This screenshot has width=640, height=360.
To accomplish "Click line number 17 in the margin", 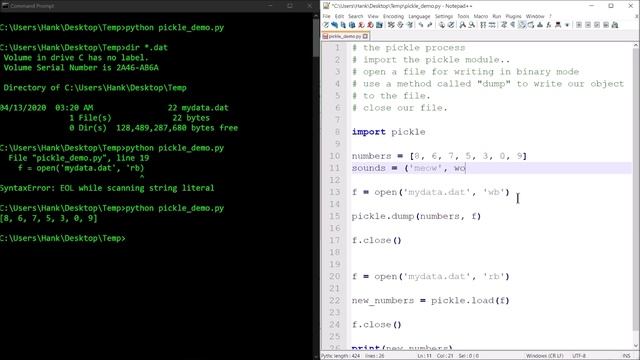I will coord(335,240).
